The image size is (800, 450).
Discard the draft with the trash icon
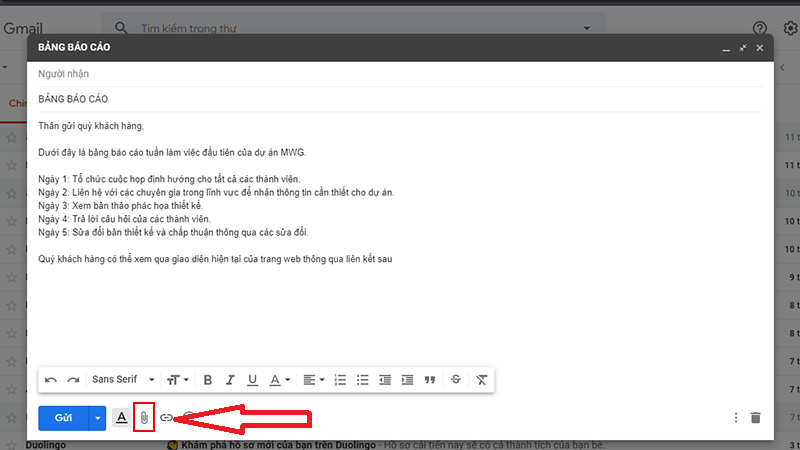pos(756,418)
